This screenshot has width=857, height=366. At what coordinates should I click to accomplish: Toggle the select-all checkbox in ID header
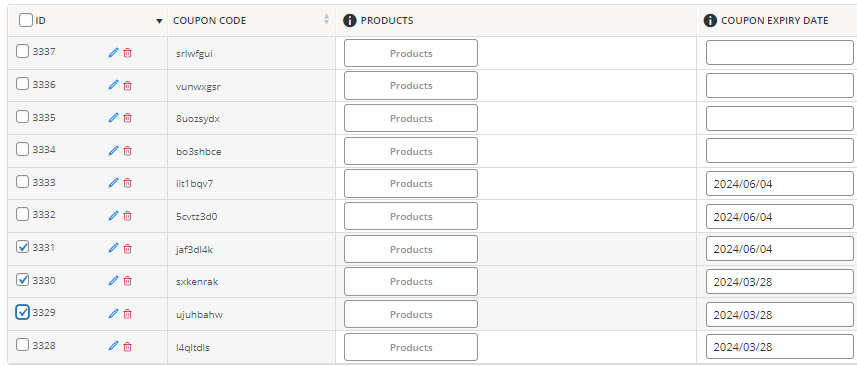(26, 20)
